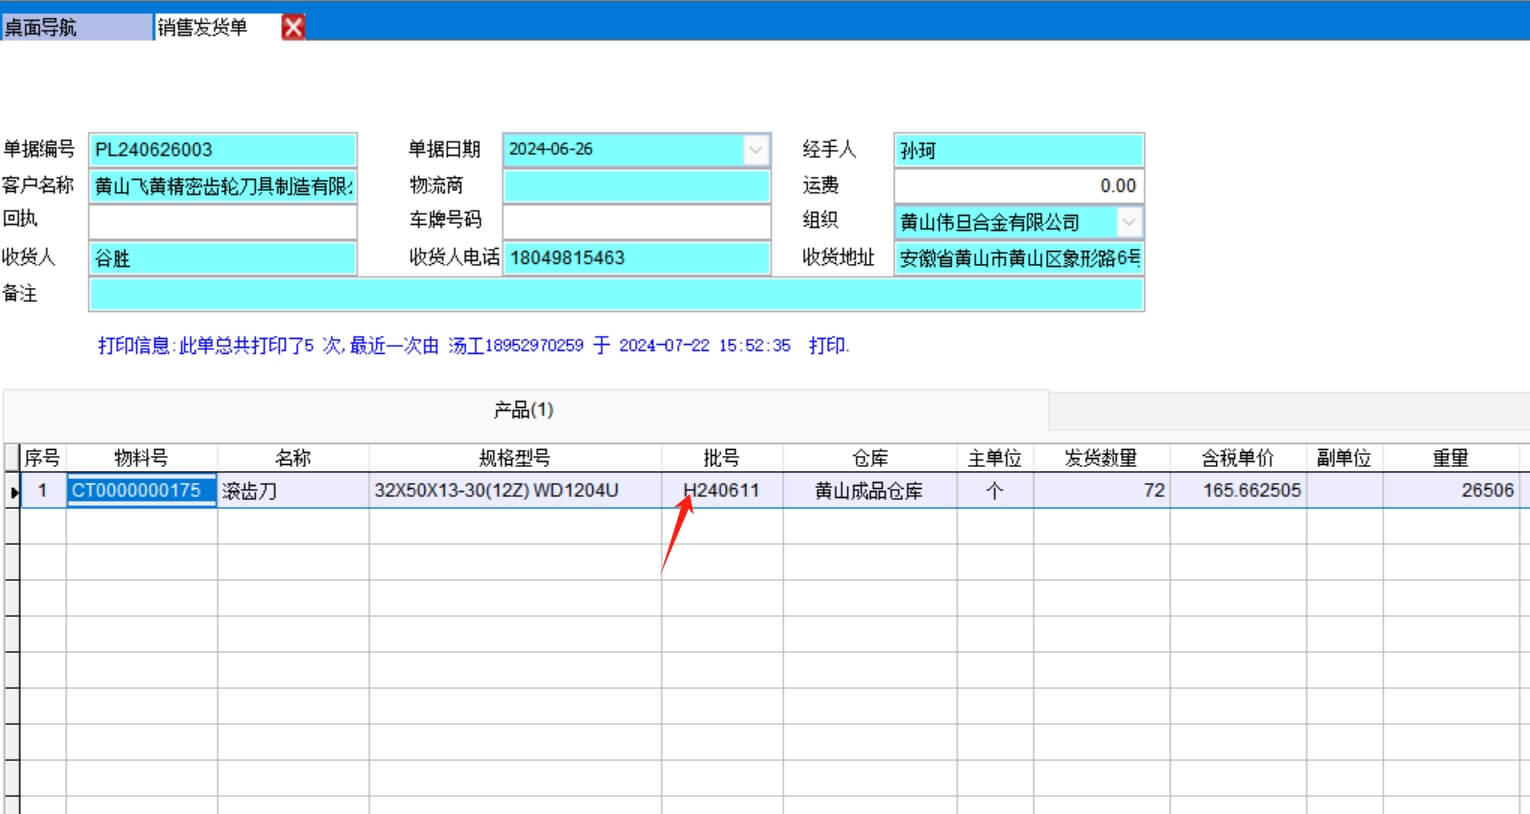Open the 单据日期 date dropdown

[x=756, y=150]
